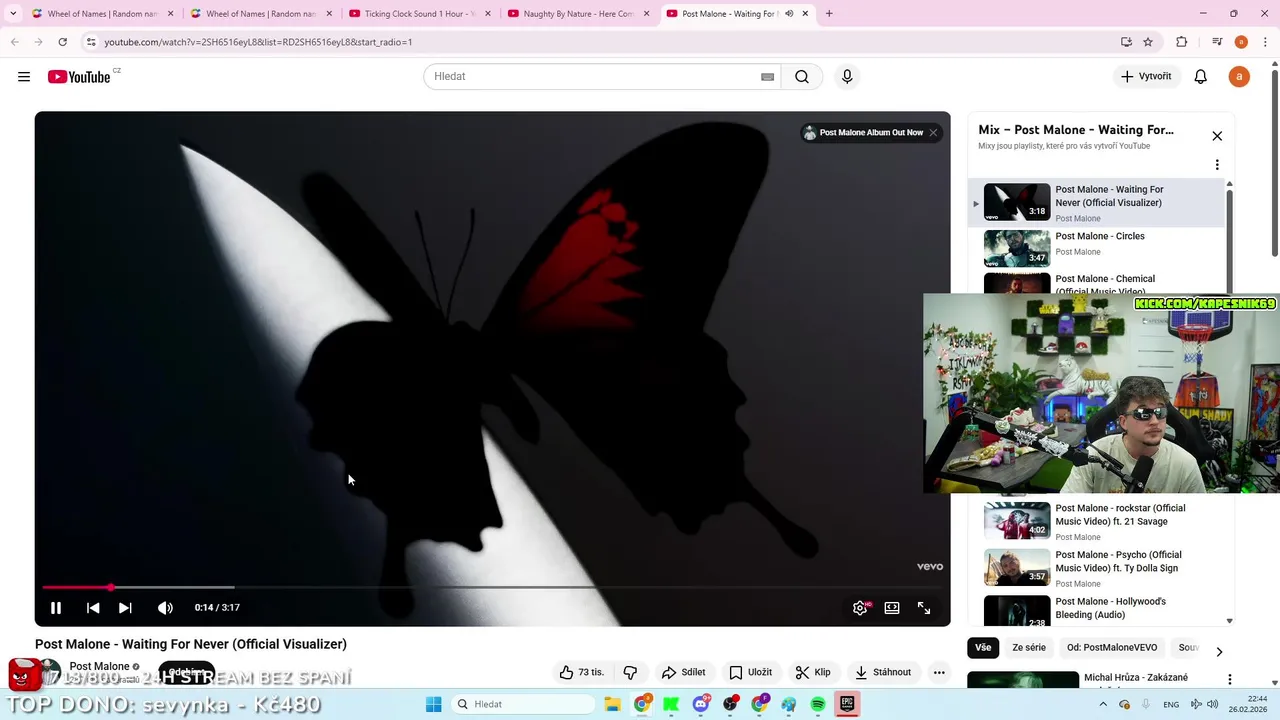Pause the video

click(56, 607)
